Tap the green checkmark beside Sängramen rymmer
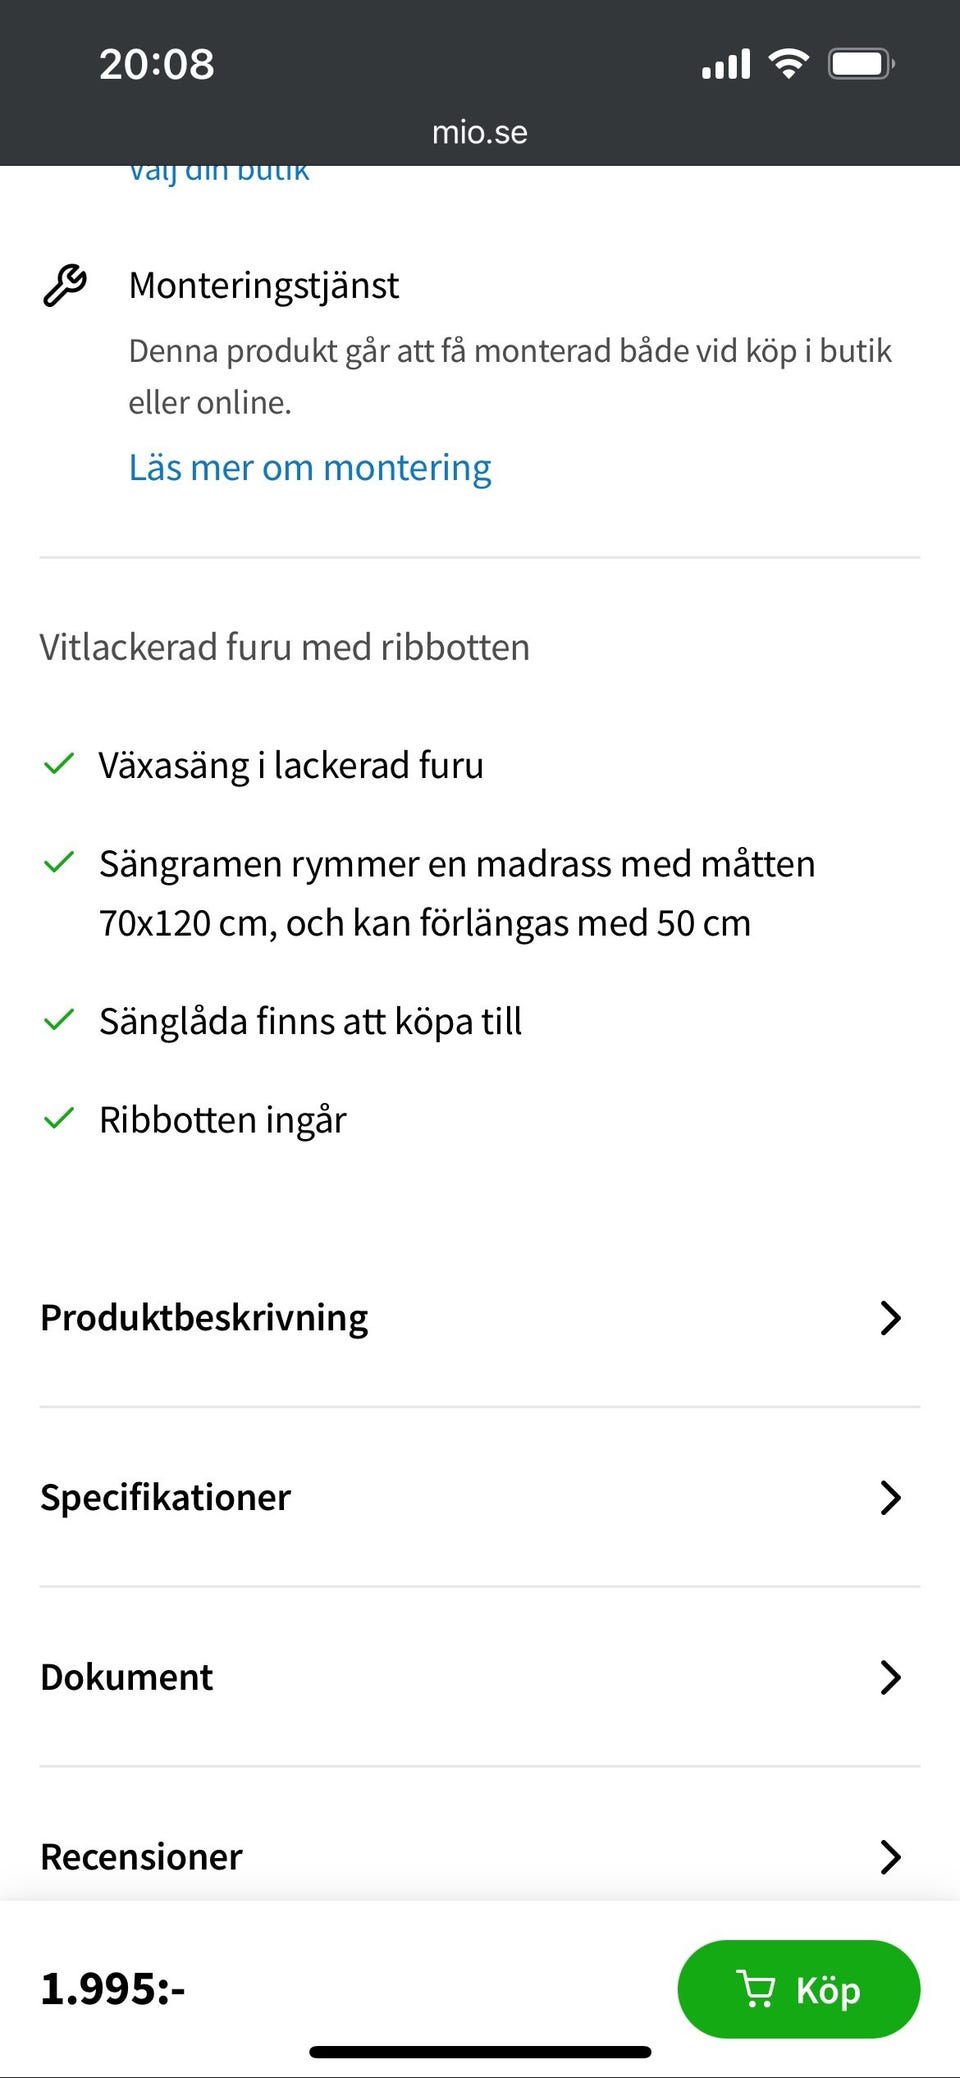This screenshot has height=2078, width=960. point(59,862)
